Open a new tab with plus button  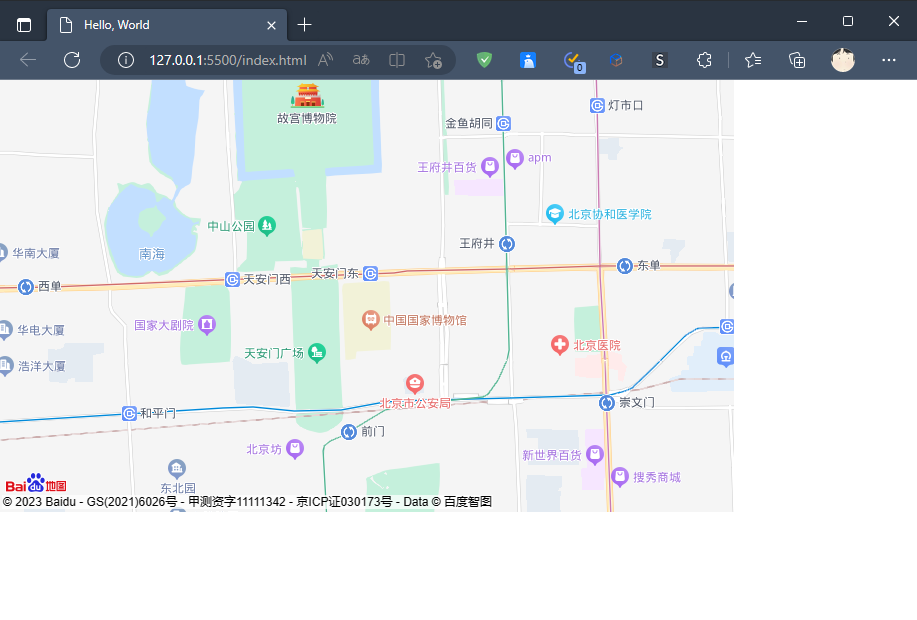(x=304, y=25)
